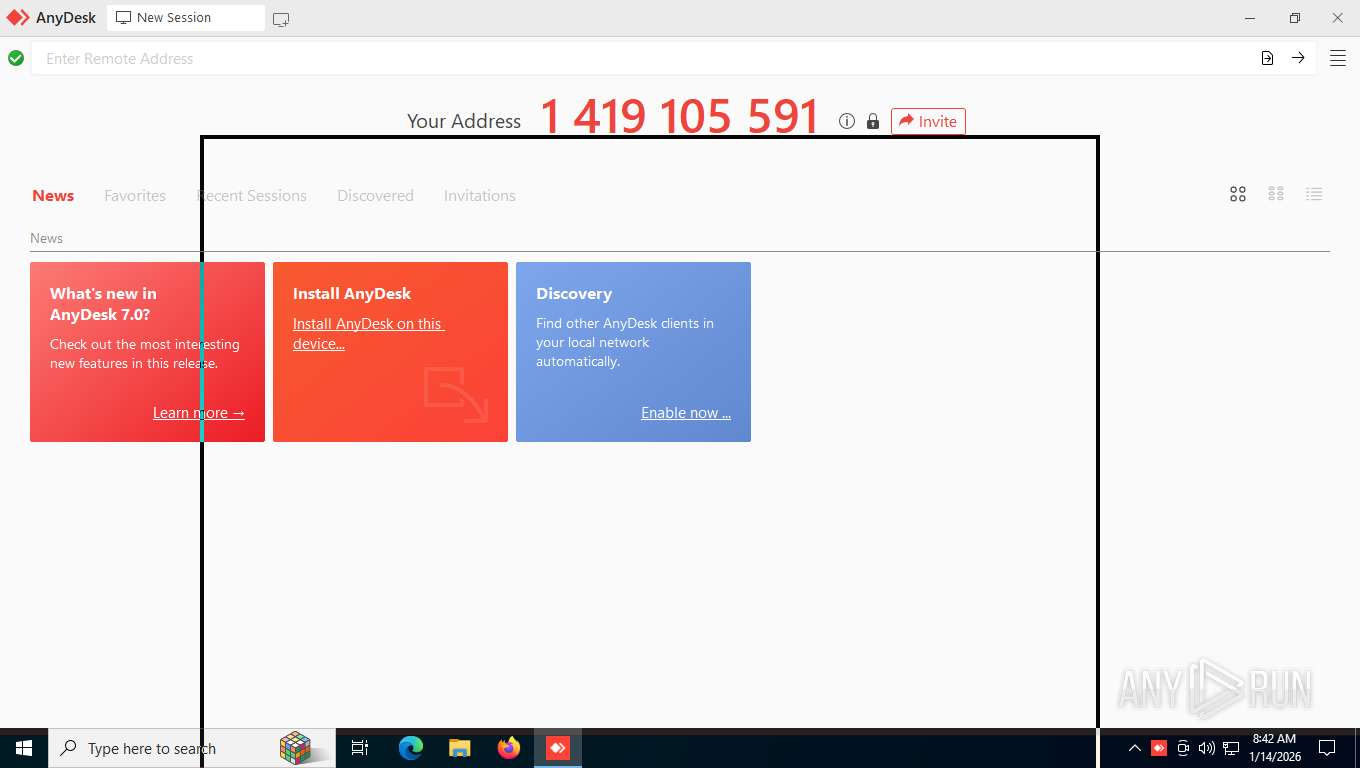Open the What's new in AnyDesk 7.0 card
Image resolution: width=1360 pixels, height=768 pixels.
pos(147,352)
